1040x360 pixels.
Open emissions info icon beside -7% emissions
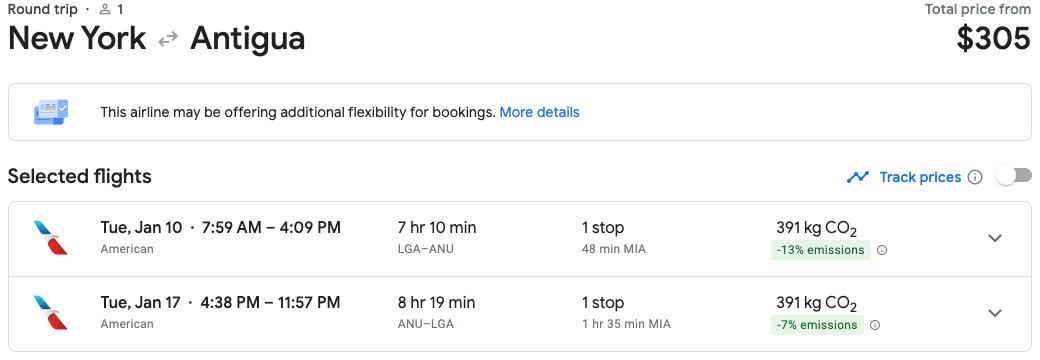tap(875, 326)
